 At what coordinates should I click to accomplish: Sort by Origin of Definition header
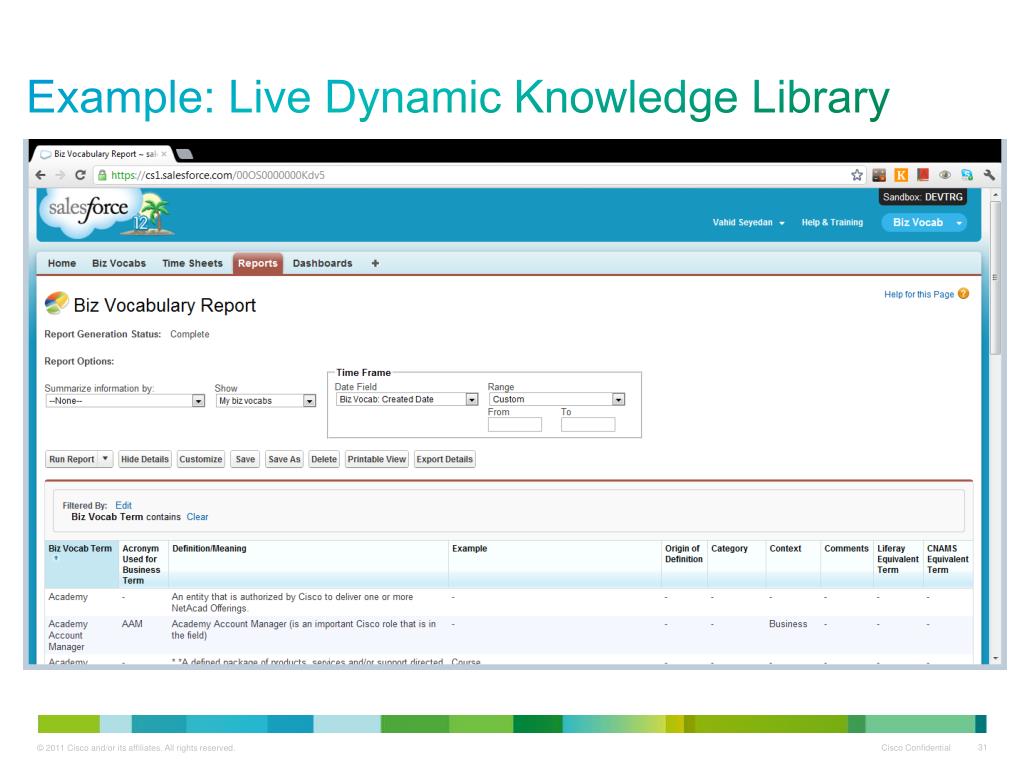pos(684,554)
